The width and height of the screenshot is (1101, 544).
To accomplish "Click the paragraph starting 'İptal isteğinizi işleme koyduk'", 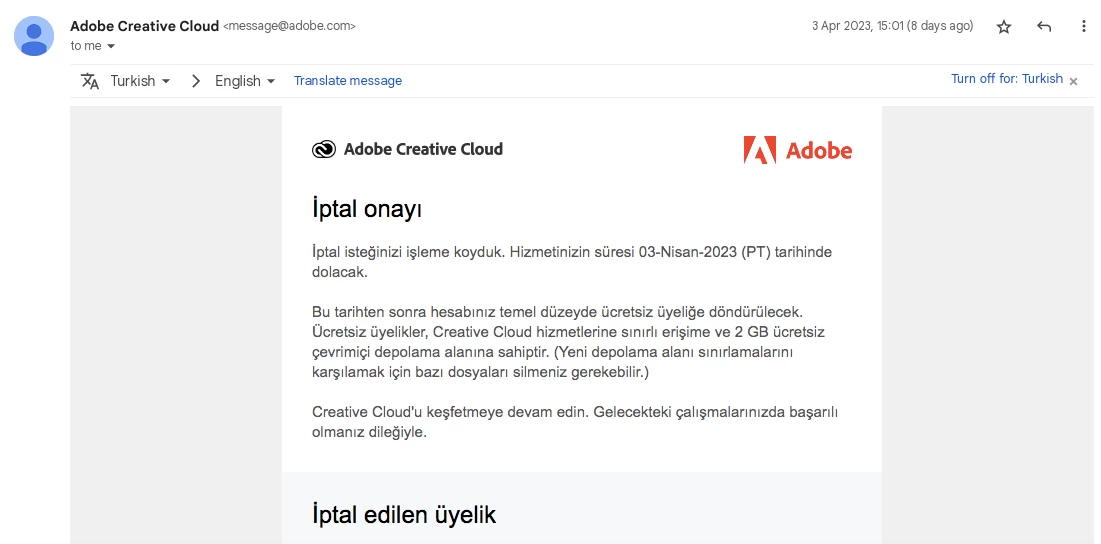I will 572,262.
